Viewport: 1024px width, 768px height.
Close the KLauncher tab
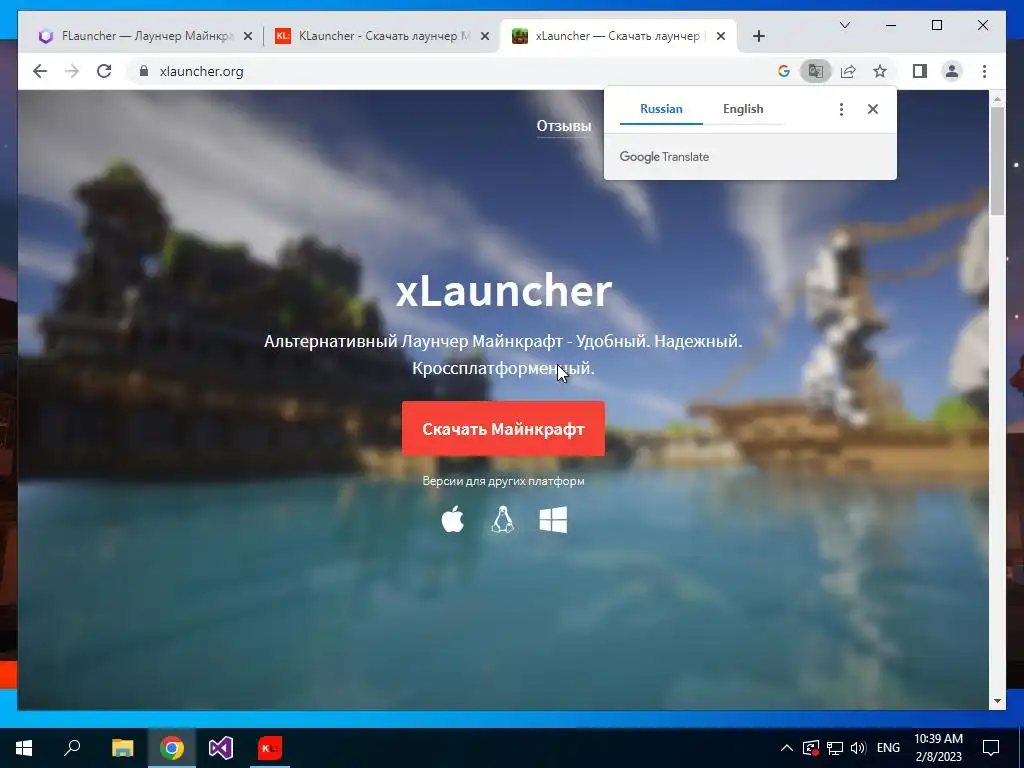485,36
